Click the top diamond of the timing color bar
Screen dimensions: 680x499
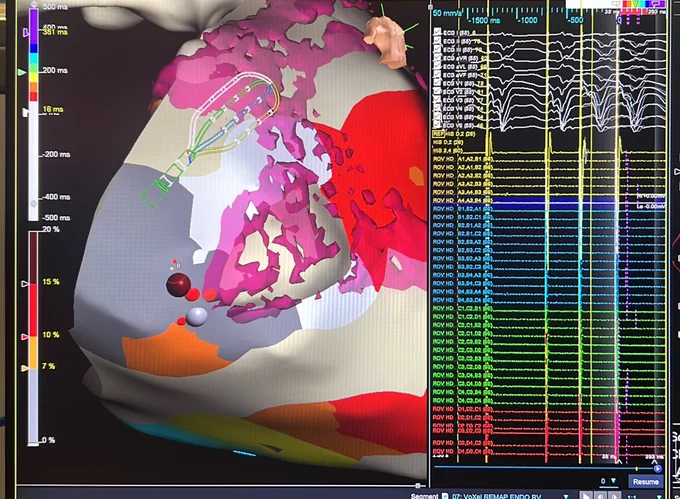pos(33,5)
